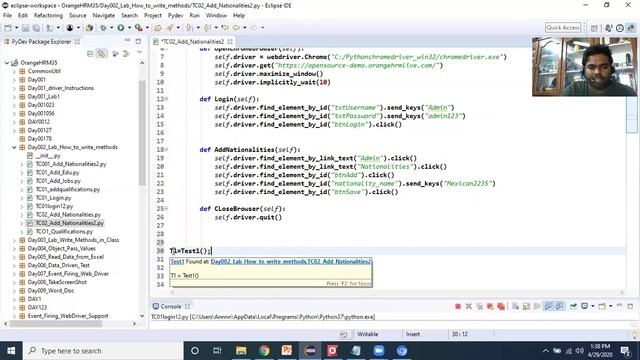Click Task View icon on taskbar
Screen dimensions: 640x360
(217, 351)
